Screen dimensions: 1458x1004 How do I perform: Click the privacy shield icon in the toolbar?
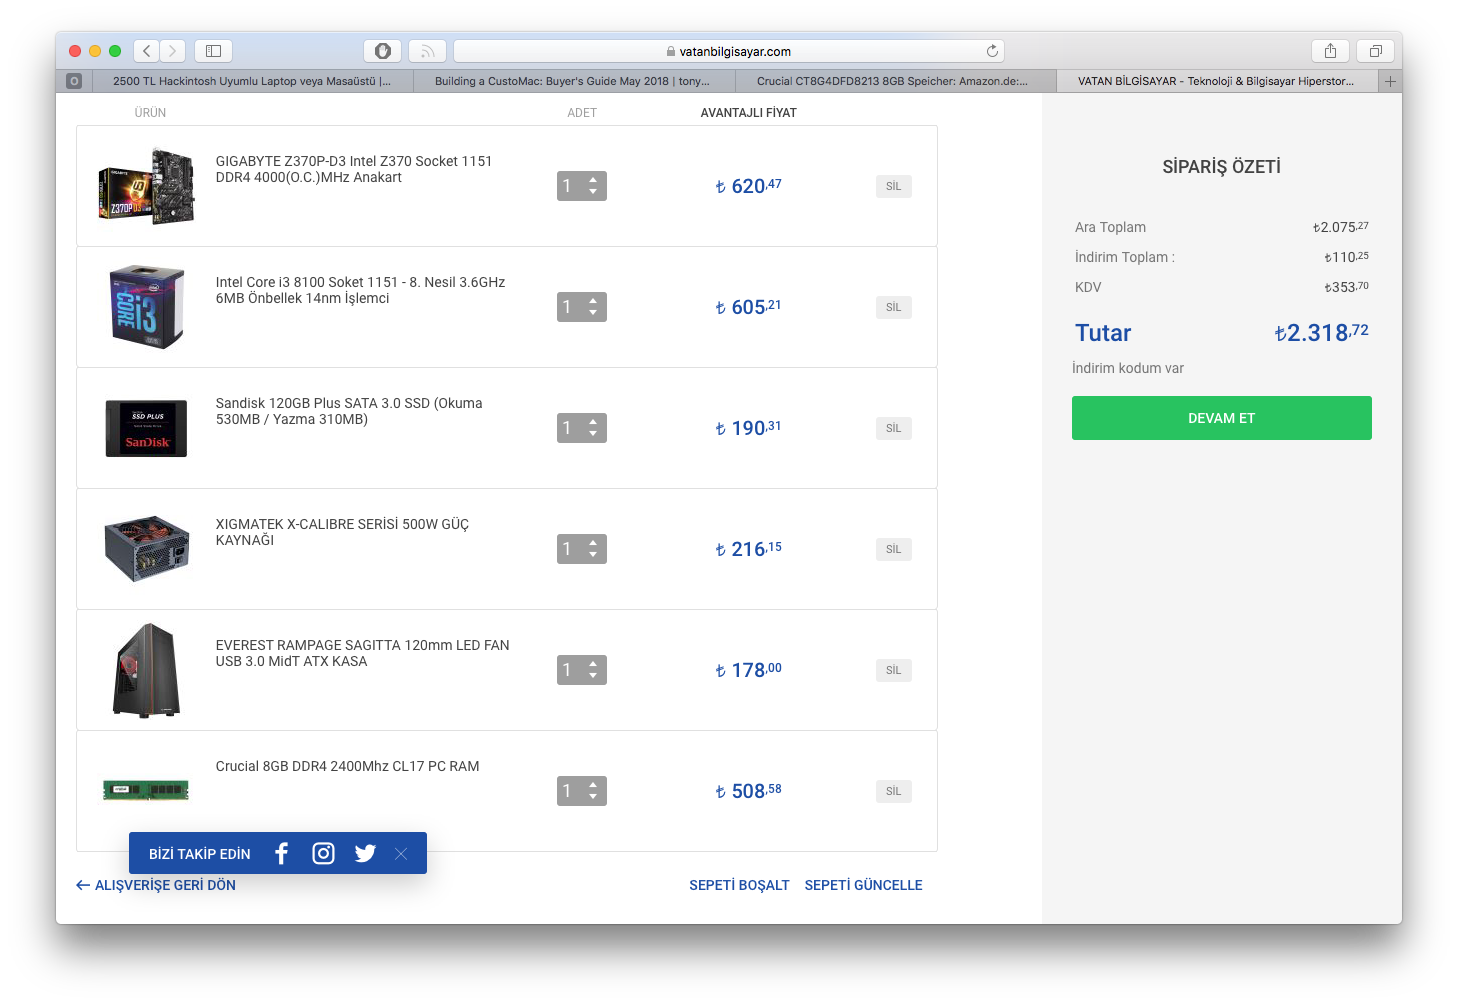point(383,50)
